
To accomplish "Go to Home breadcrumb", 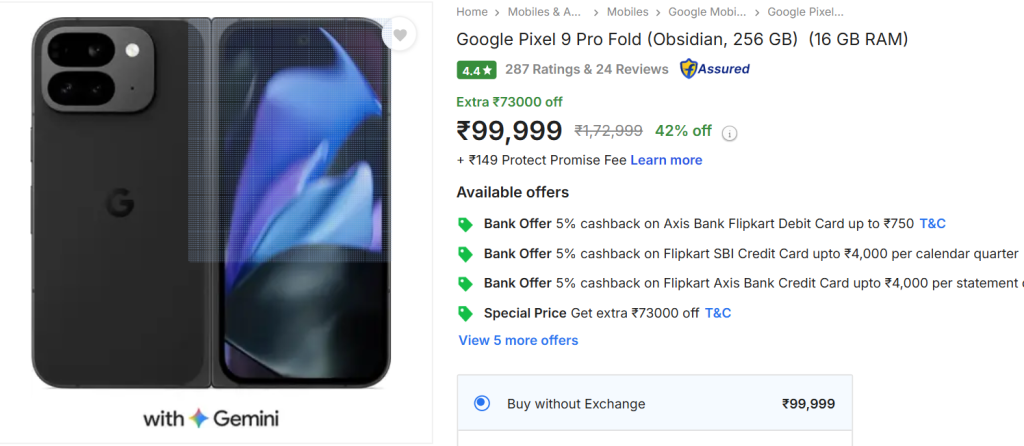I will [472, 12].
